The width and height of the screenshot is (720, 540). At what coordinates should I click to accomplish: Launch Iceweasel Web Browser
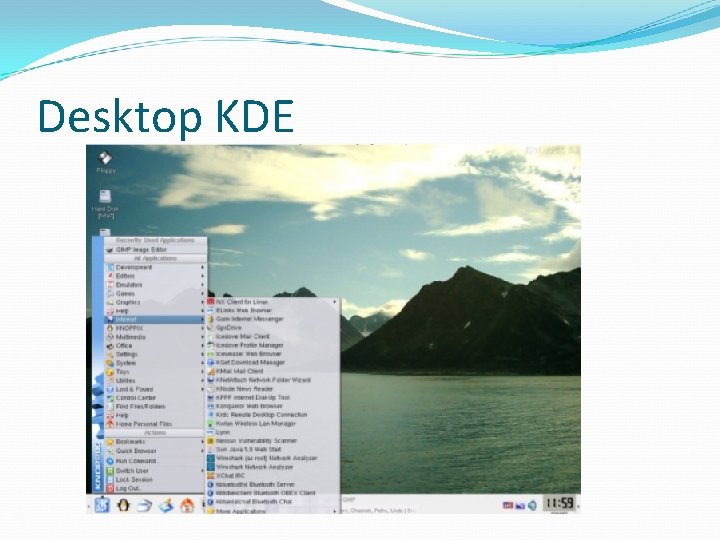pos(273,354)
